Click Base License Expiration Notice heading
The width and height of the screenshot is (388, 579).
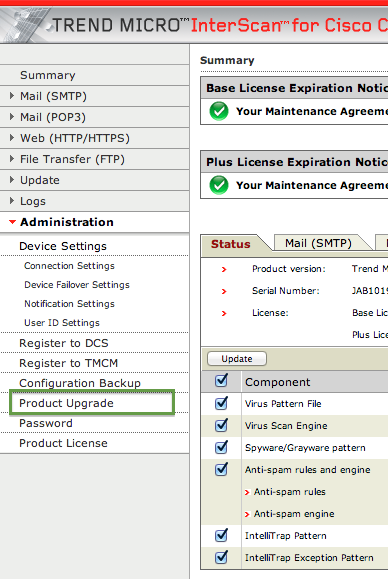tap(297, 88)
